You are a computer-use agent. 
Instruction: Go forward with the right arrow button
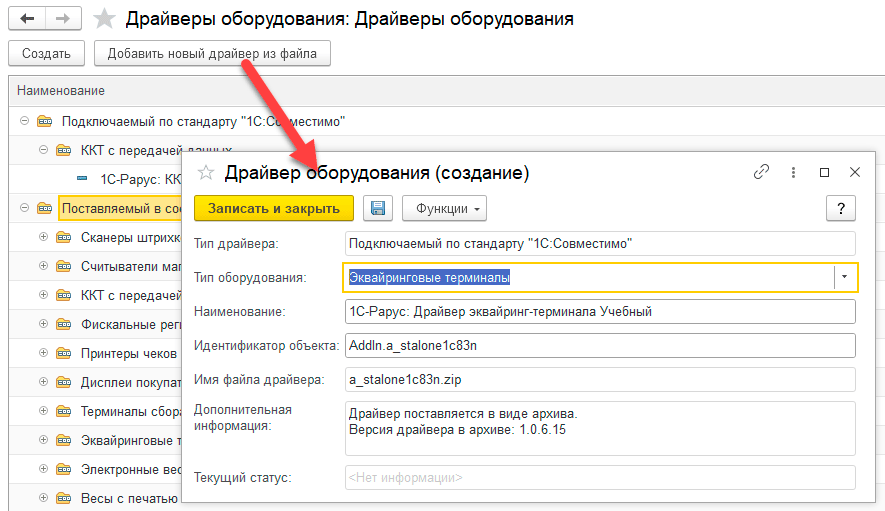(63, 19)
